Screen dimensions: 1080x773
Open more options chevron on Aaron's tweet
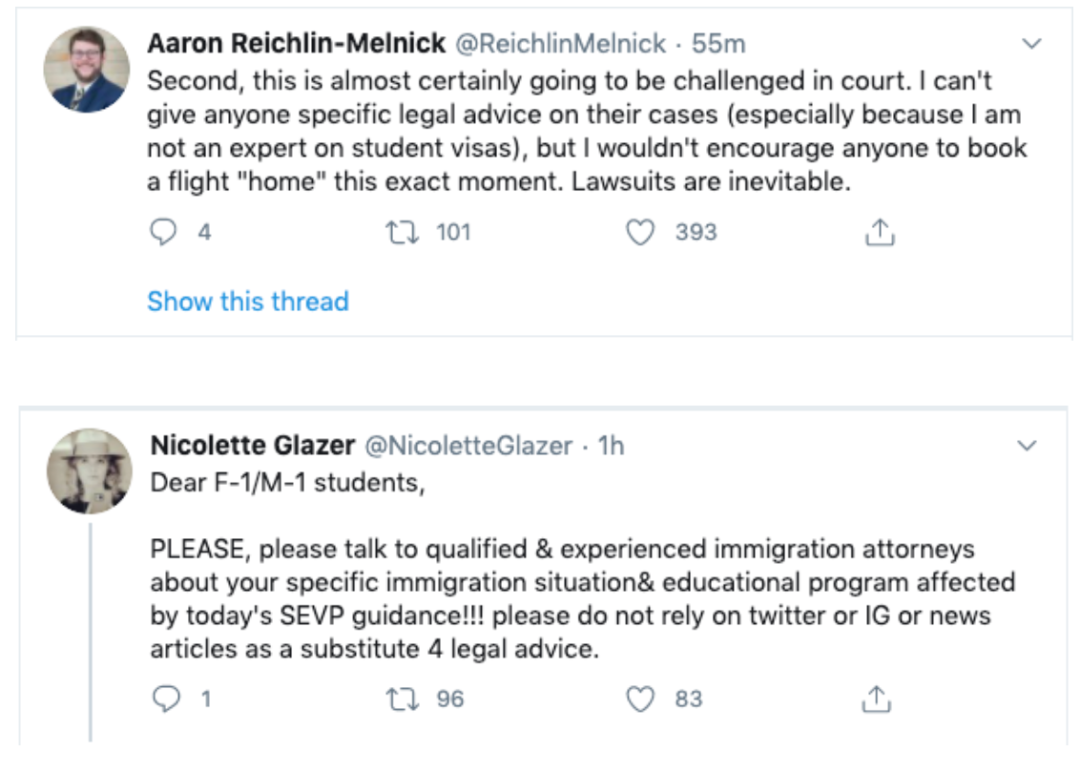(1031, 44)
